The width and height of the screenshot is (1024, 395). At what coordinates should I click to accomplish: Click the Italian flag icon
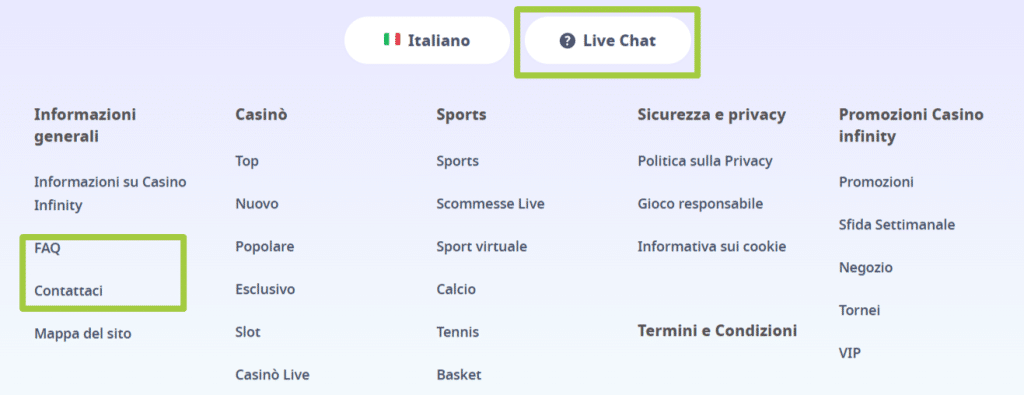(x=392, y=40)
